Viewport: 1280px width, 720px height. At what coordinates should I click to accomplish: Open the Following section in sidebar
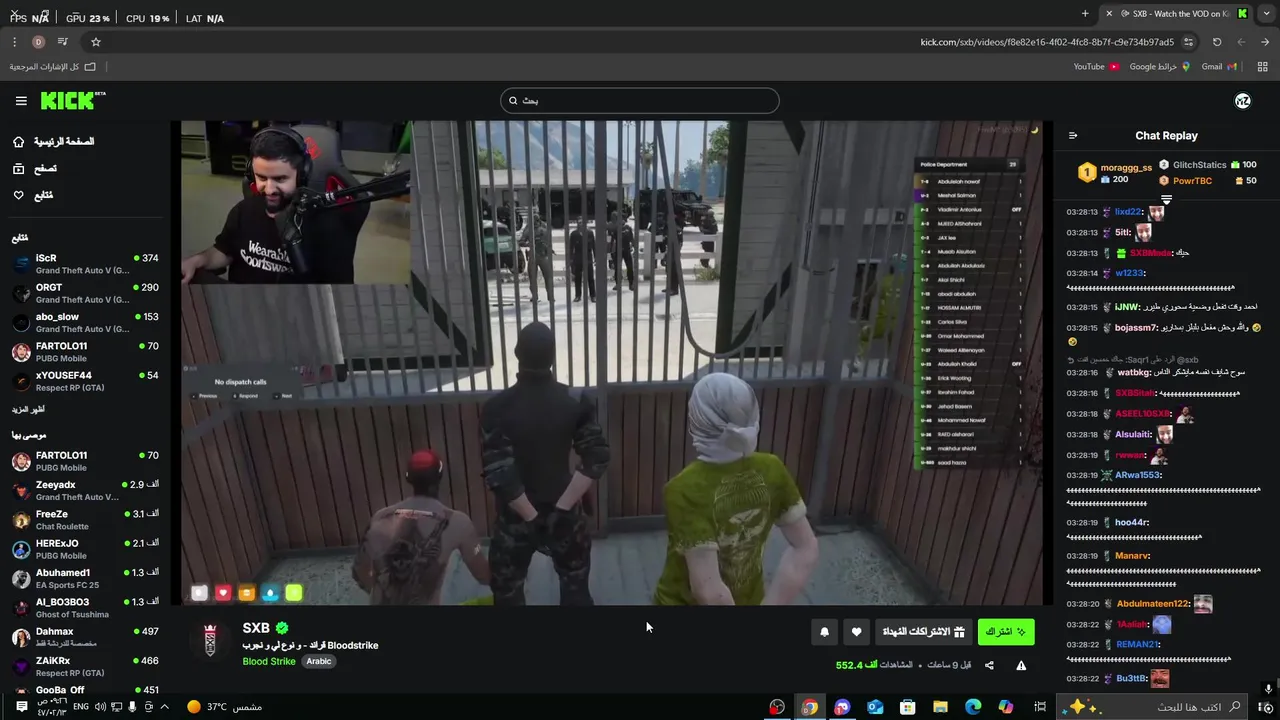pos(33,195)
